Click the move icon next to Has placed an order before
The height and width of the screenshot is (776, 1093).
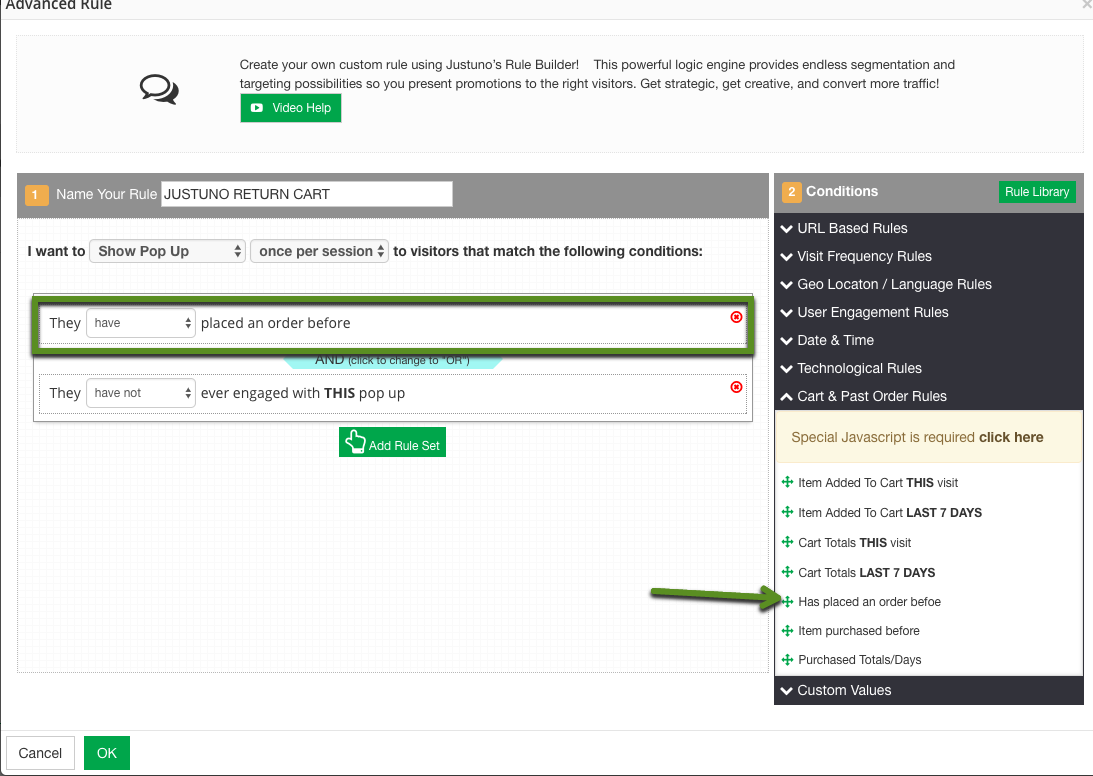787,602
